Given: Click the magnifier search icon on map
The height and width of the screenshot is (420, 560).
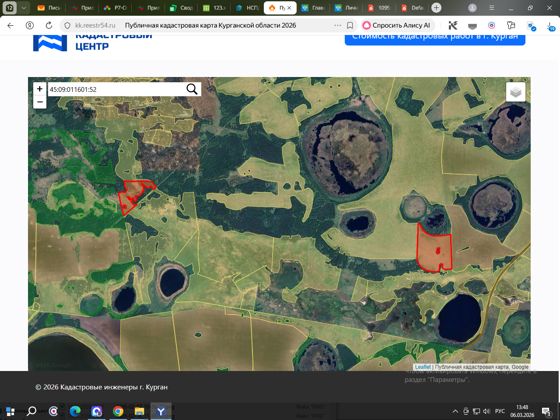Looking at the screenshot, I should click(x=192, y=89).
